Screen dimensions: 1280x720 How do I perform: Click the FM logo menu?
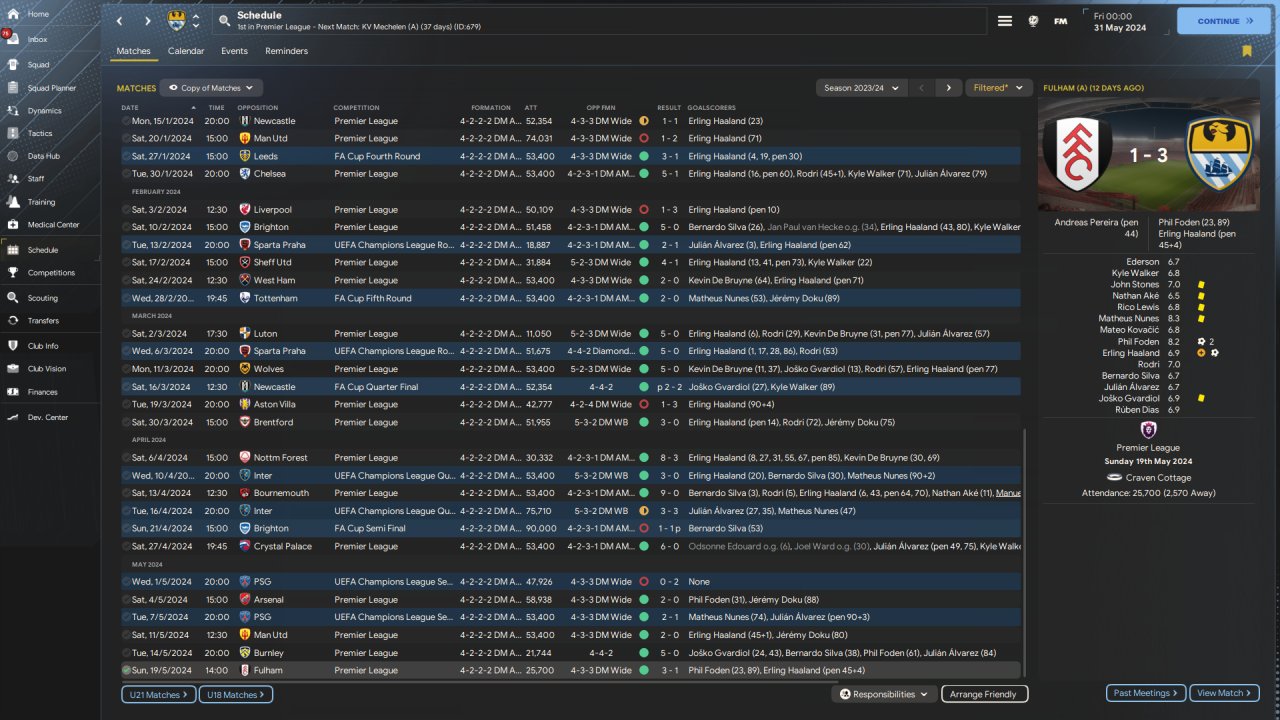pyautogui.click(x=1060, y=21)
